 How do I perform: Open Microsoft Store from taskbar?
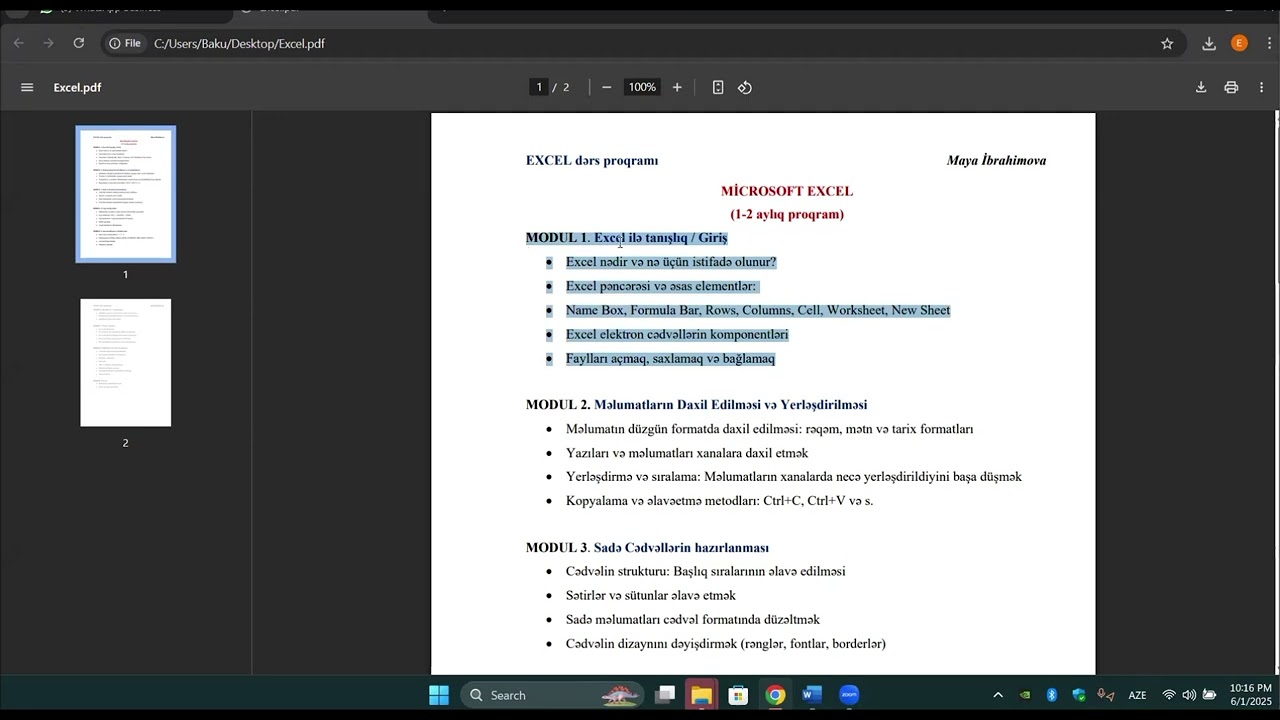click(x=738, y=695)
